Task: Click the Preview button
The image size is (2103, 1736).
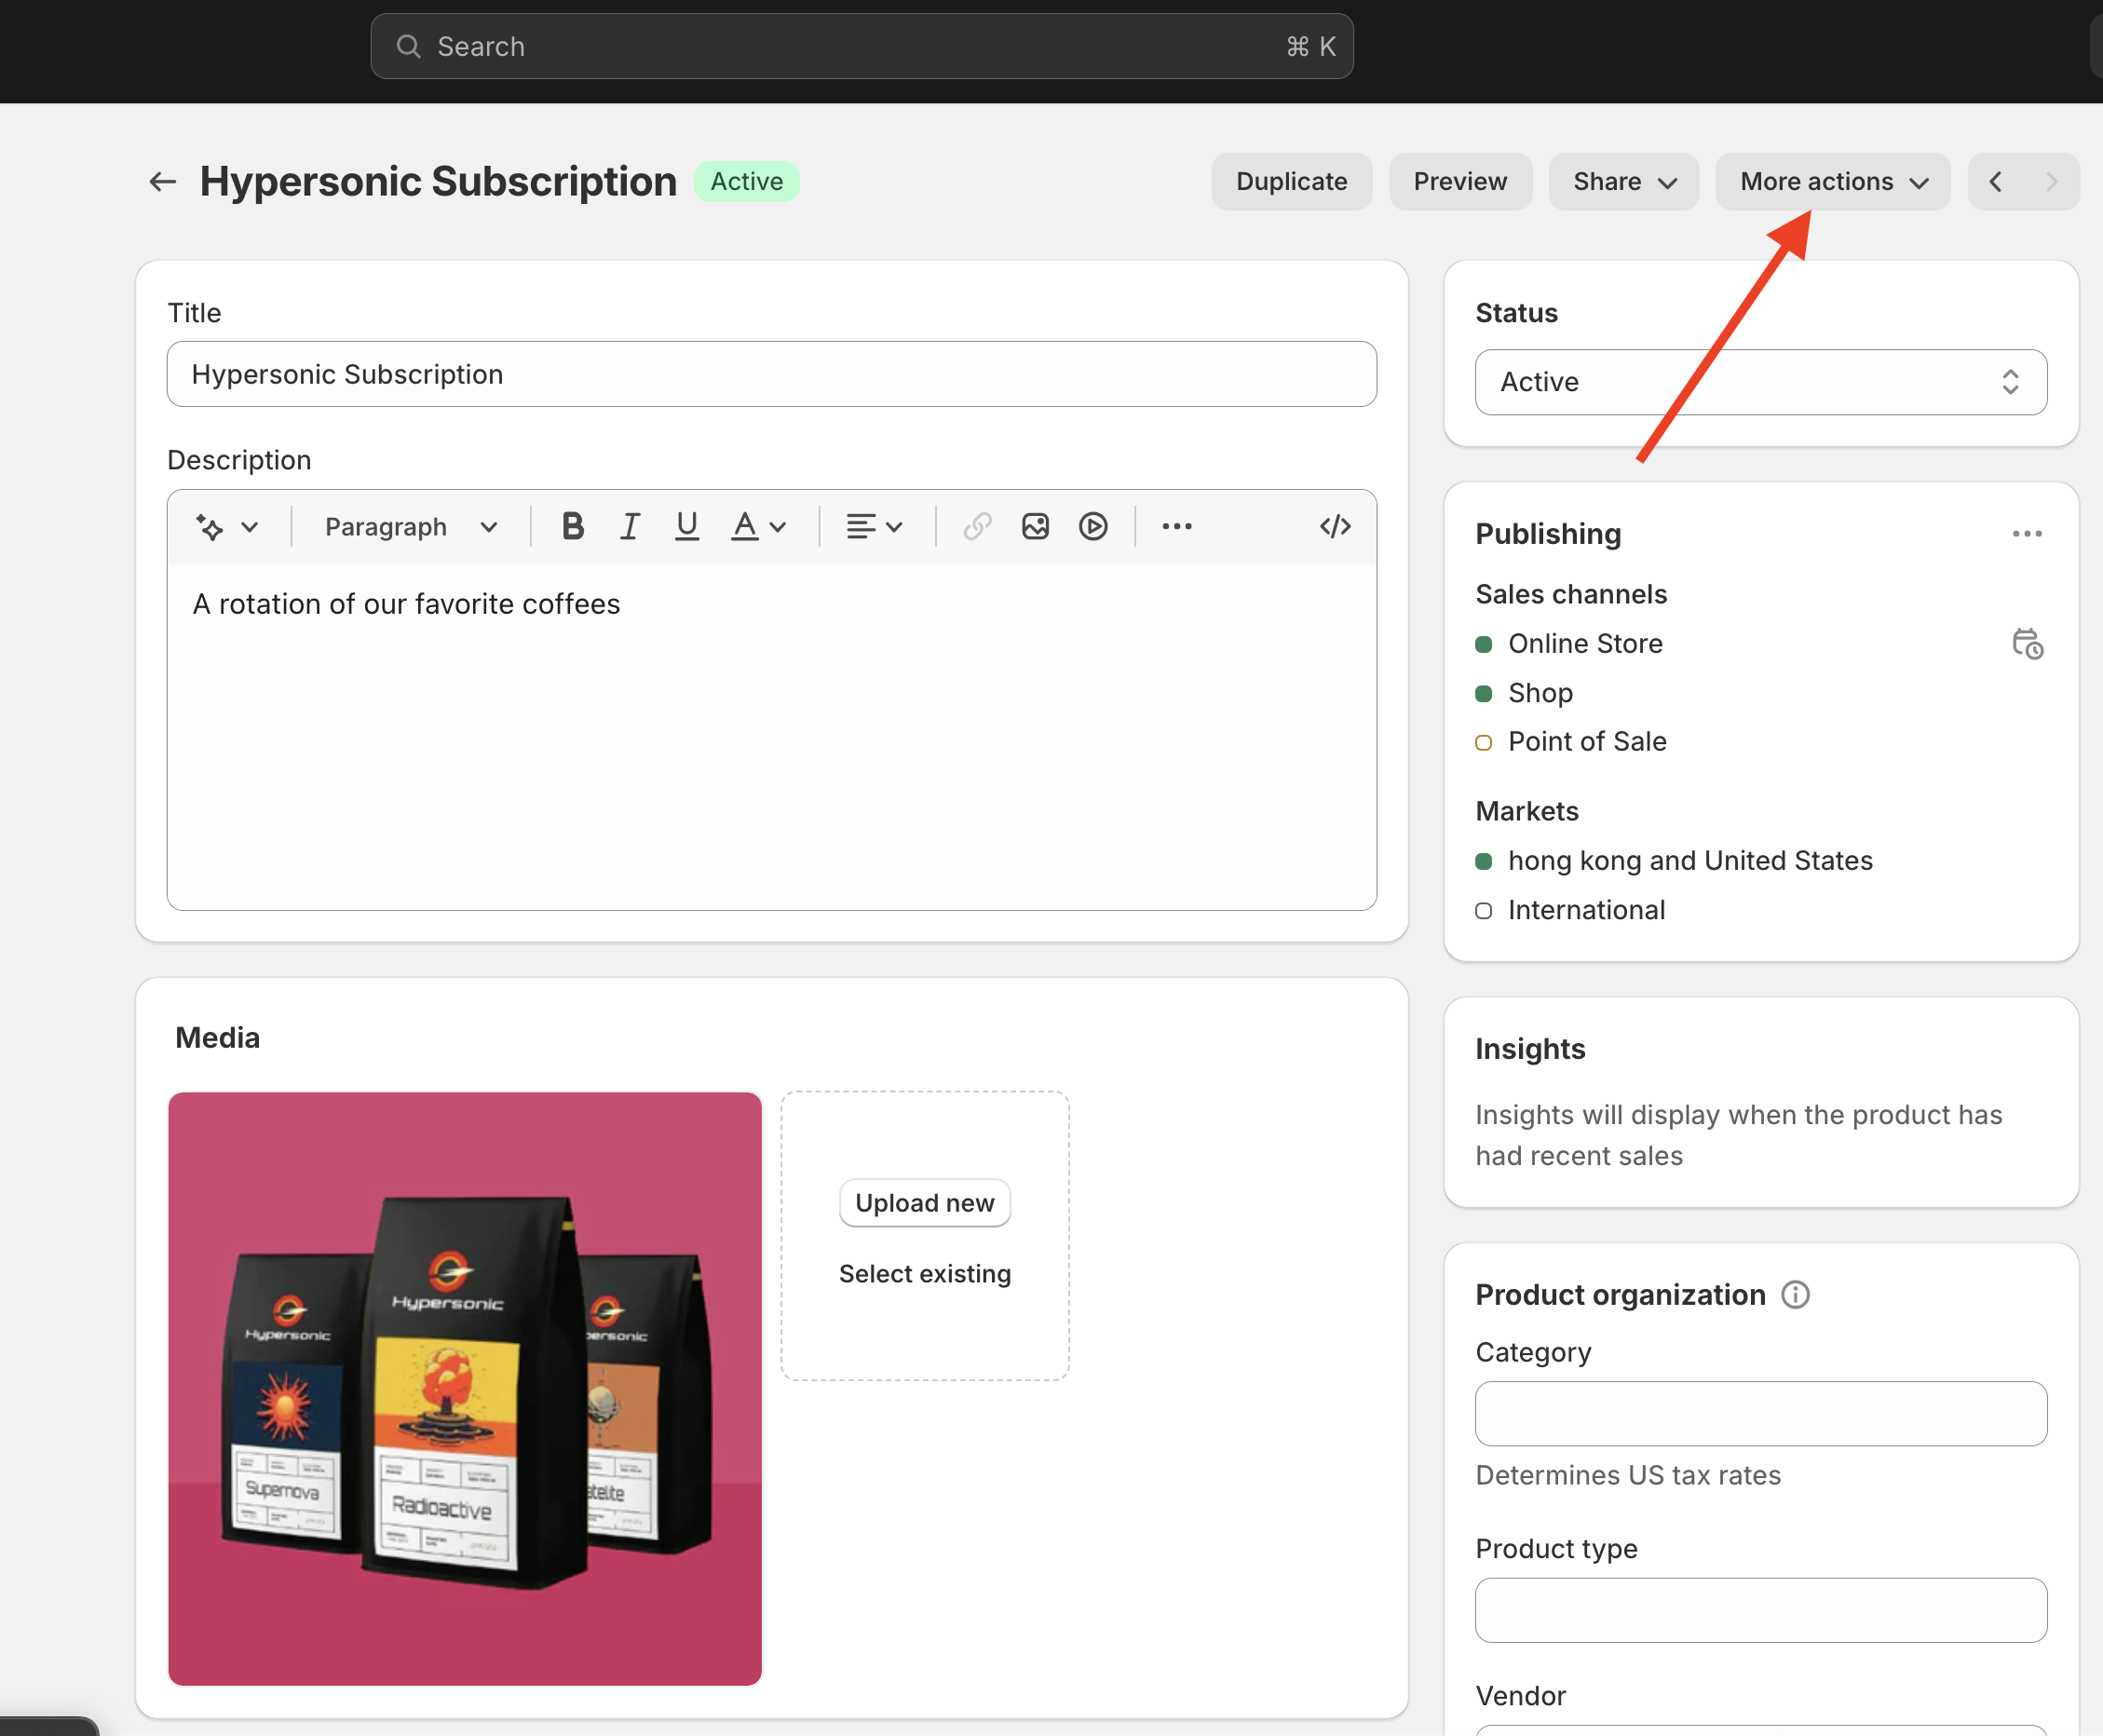Action: [x=1460, y=181]
